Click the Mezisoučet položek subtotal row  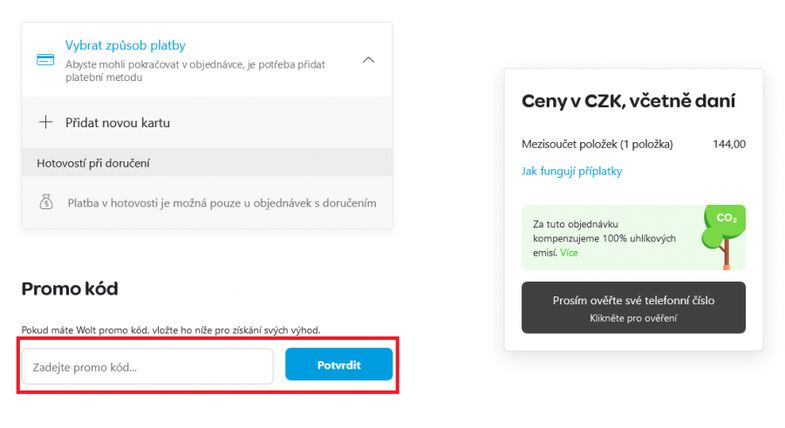633,144
